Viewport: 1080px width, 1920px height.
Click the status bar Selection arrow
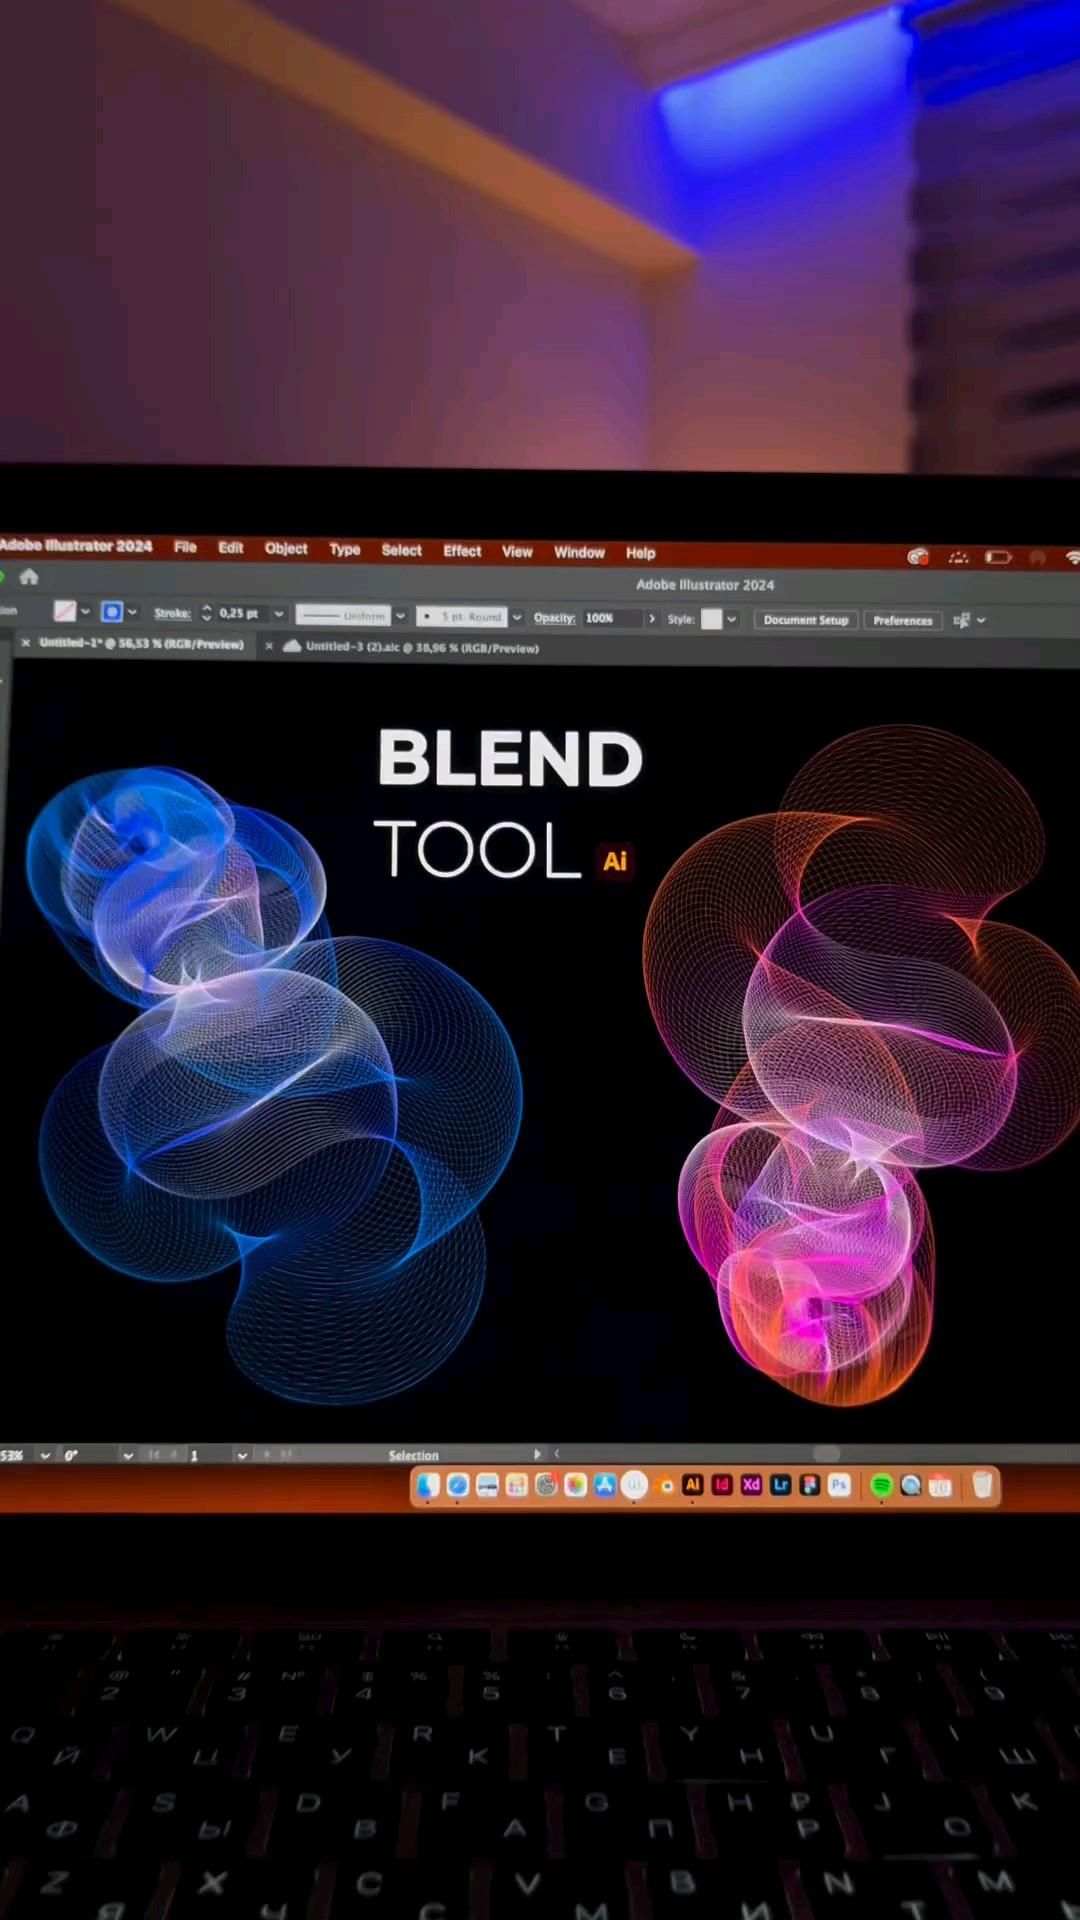pos(537,1454)
